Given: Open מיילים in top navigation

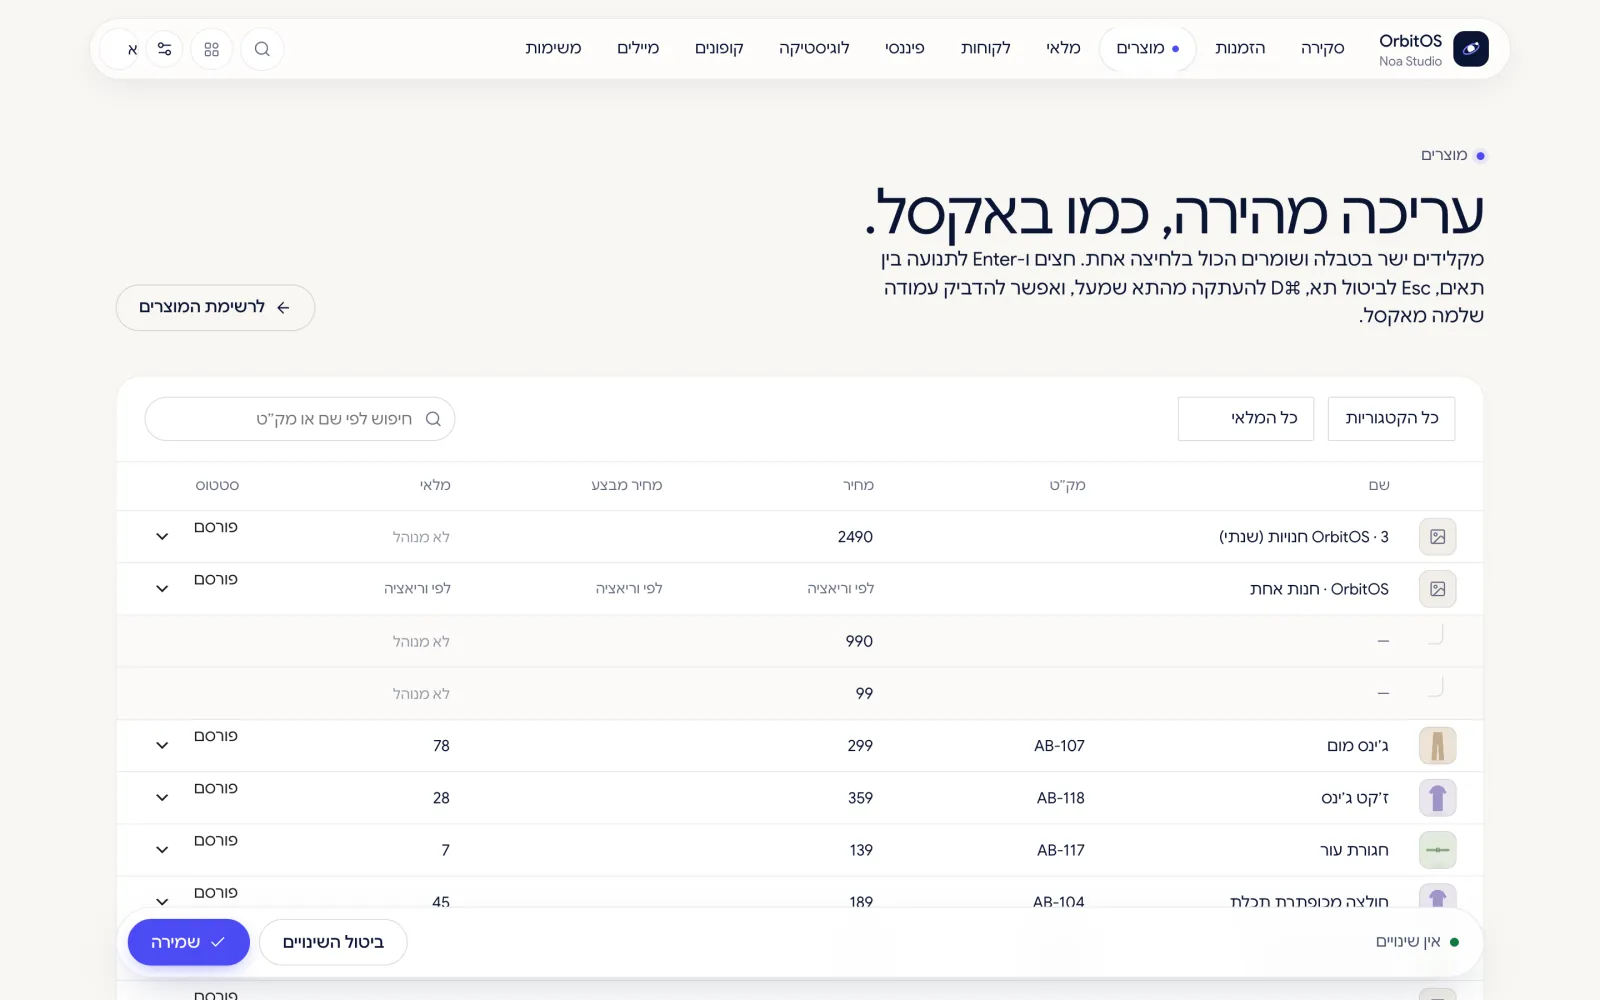Looking at the screenshot, I should 638,48.
